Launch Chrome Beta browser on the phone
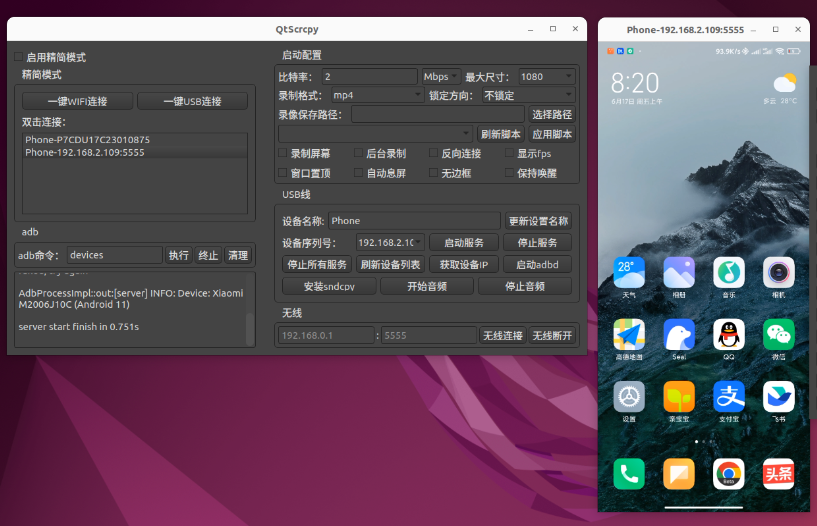This screenshot has width=817, height=526. point(729,474)
